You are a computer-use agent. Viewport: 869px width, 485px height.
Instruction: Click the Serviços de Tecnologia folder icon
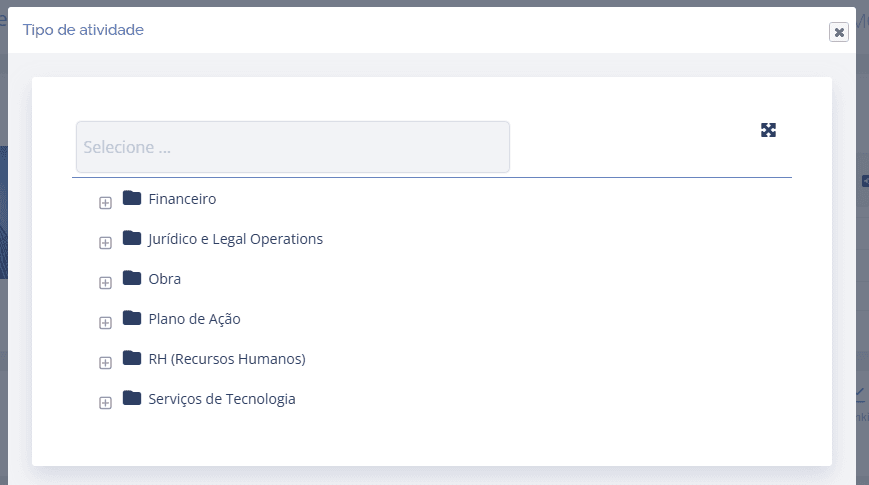132,397
